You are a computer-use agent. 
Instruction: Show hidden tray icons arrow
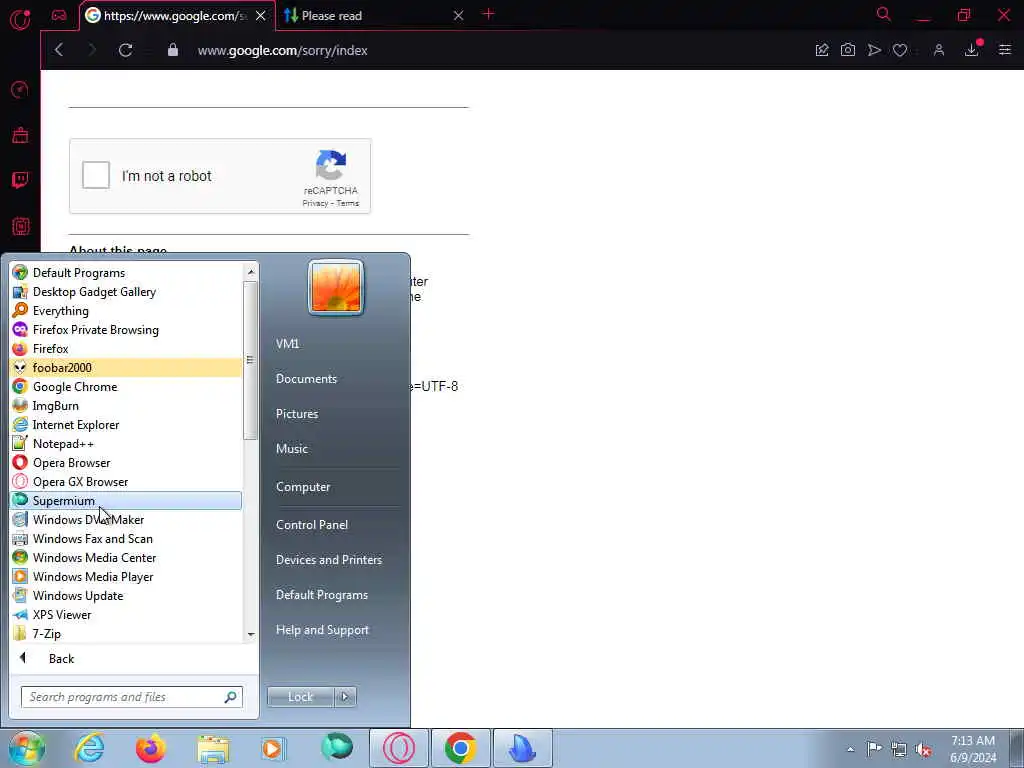[x=850, y=749]
